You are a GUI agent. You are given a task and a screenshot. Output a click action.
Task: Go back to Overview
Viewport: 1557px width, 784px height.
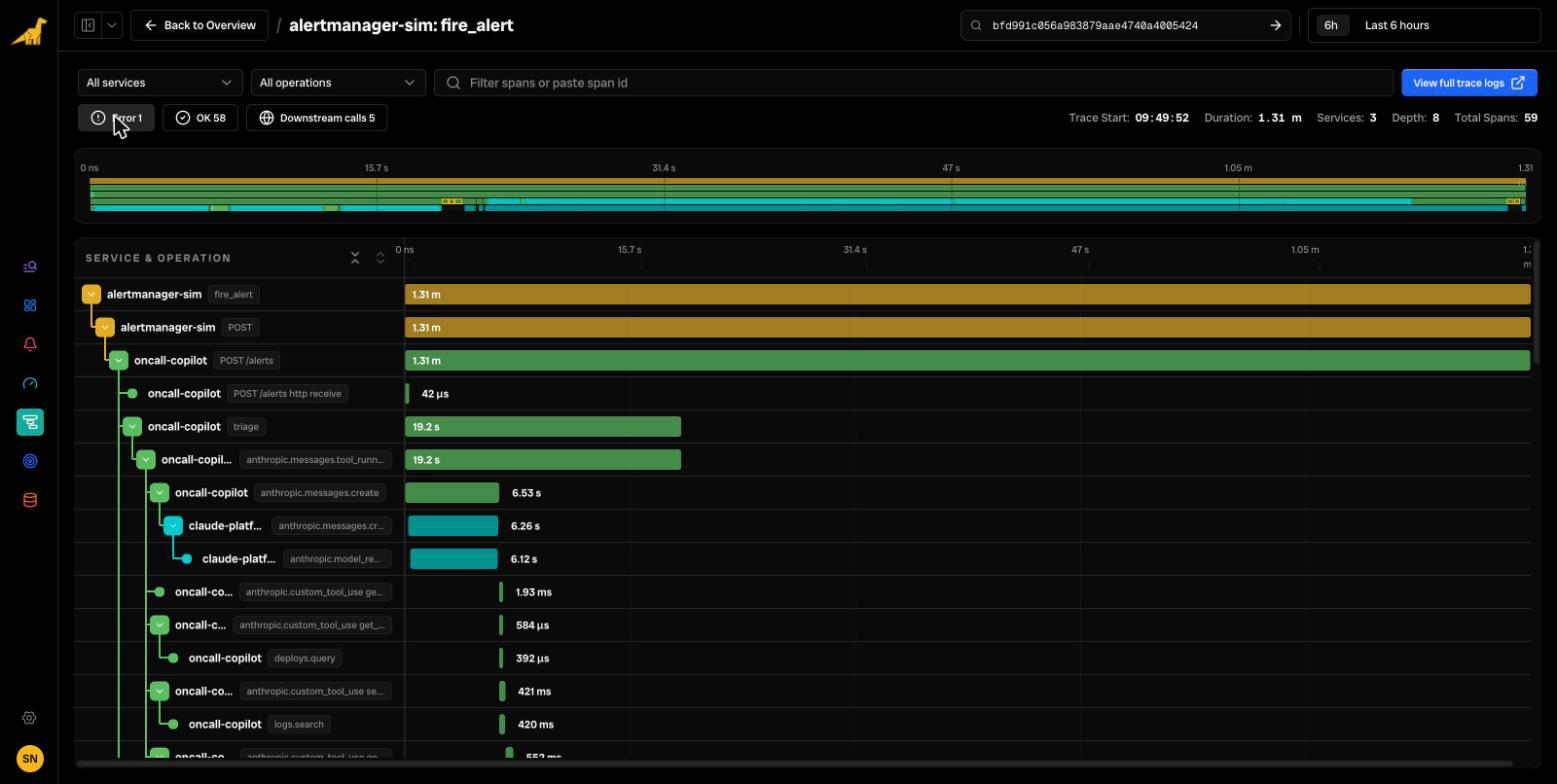[199, 25]
